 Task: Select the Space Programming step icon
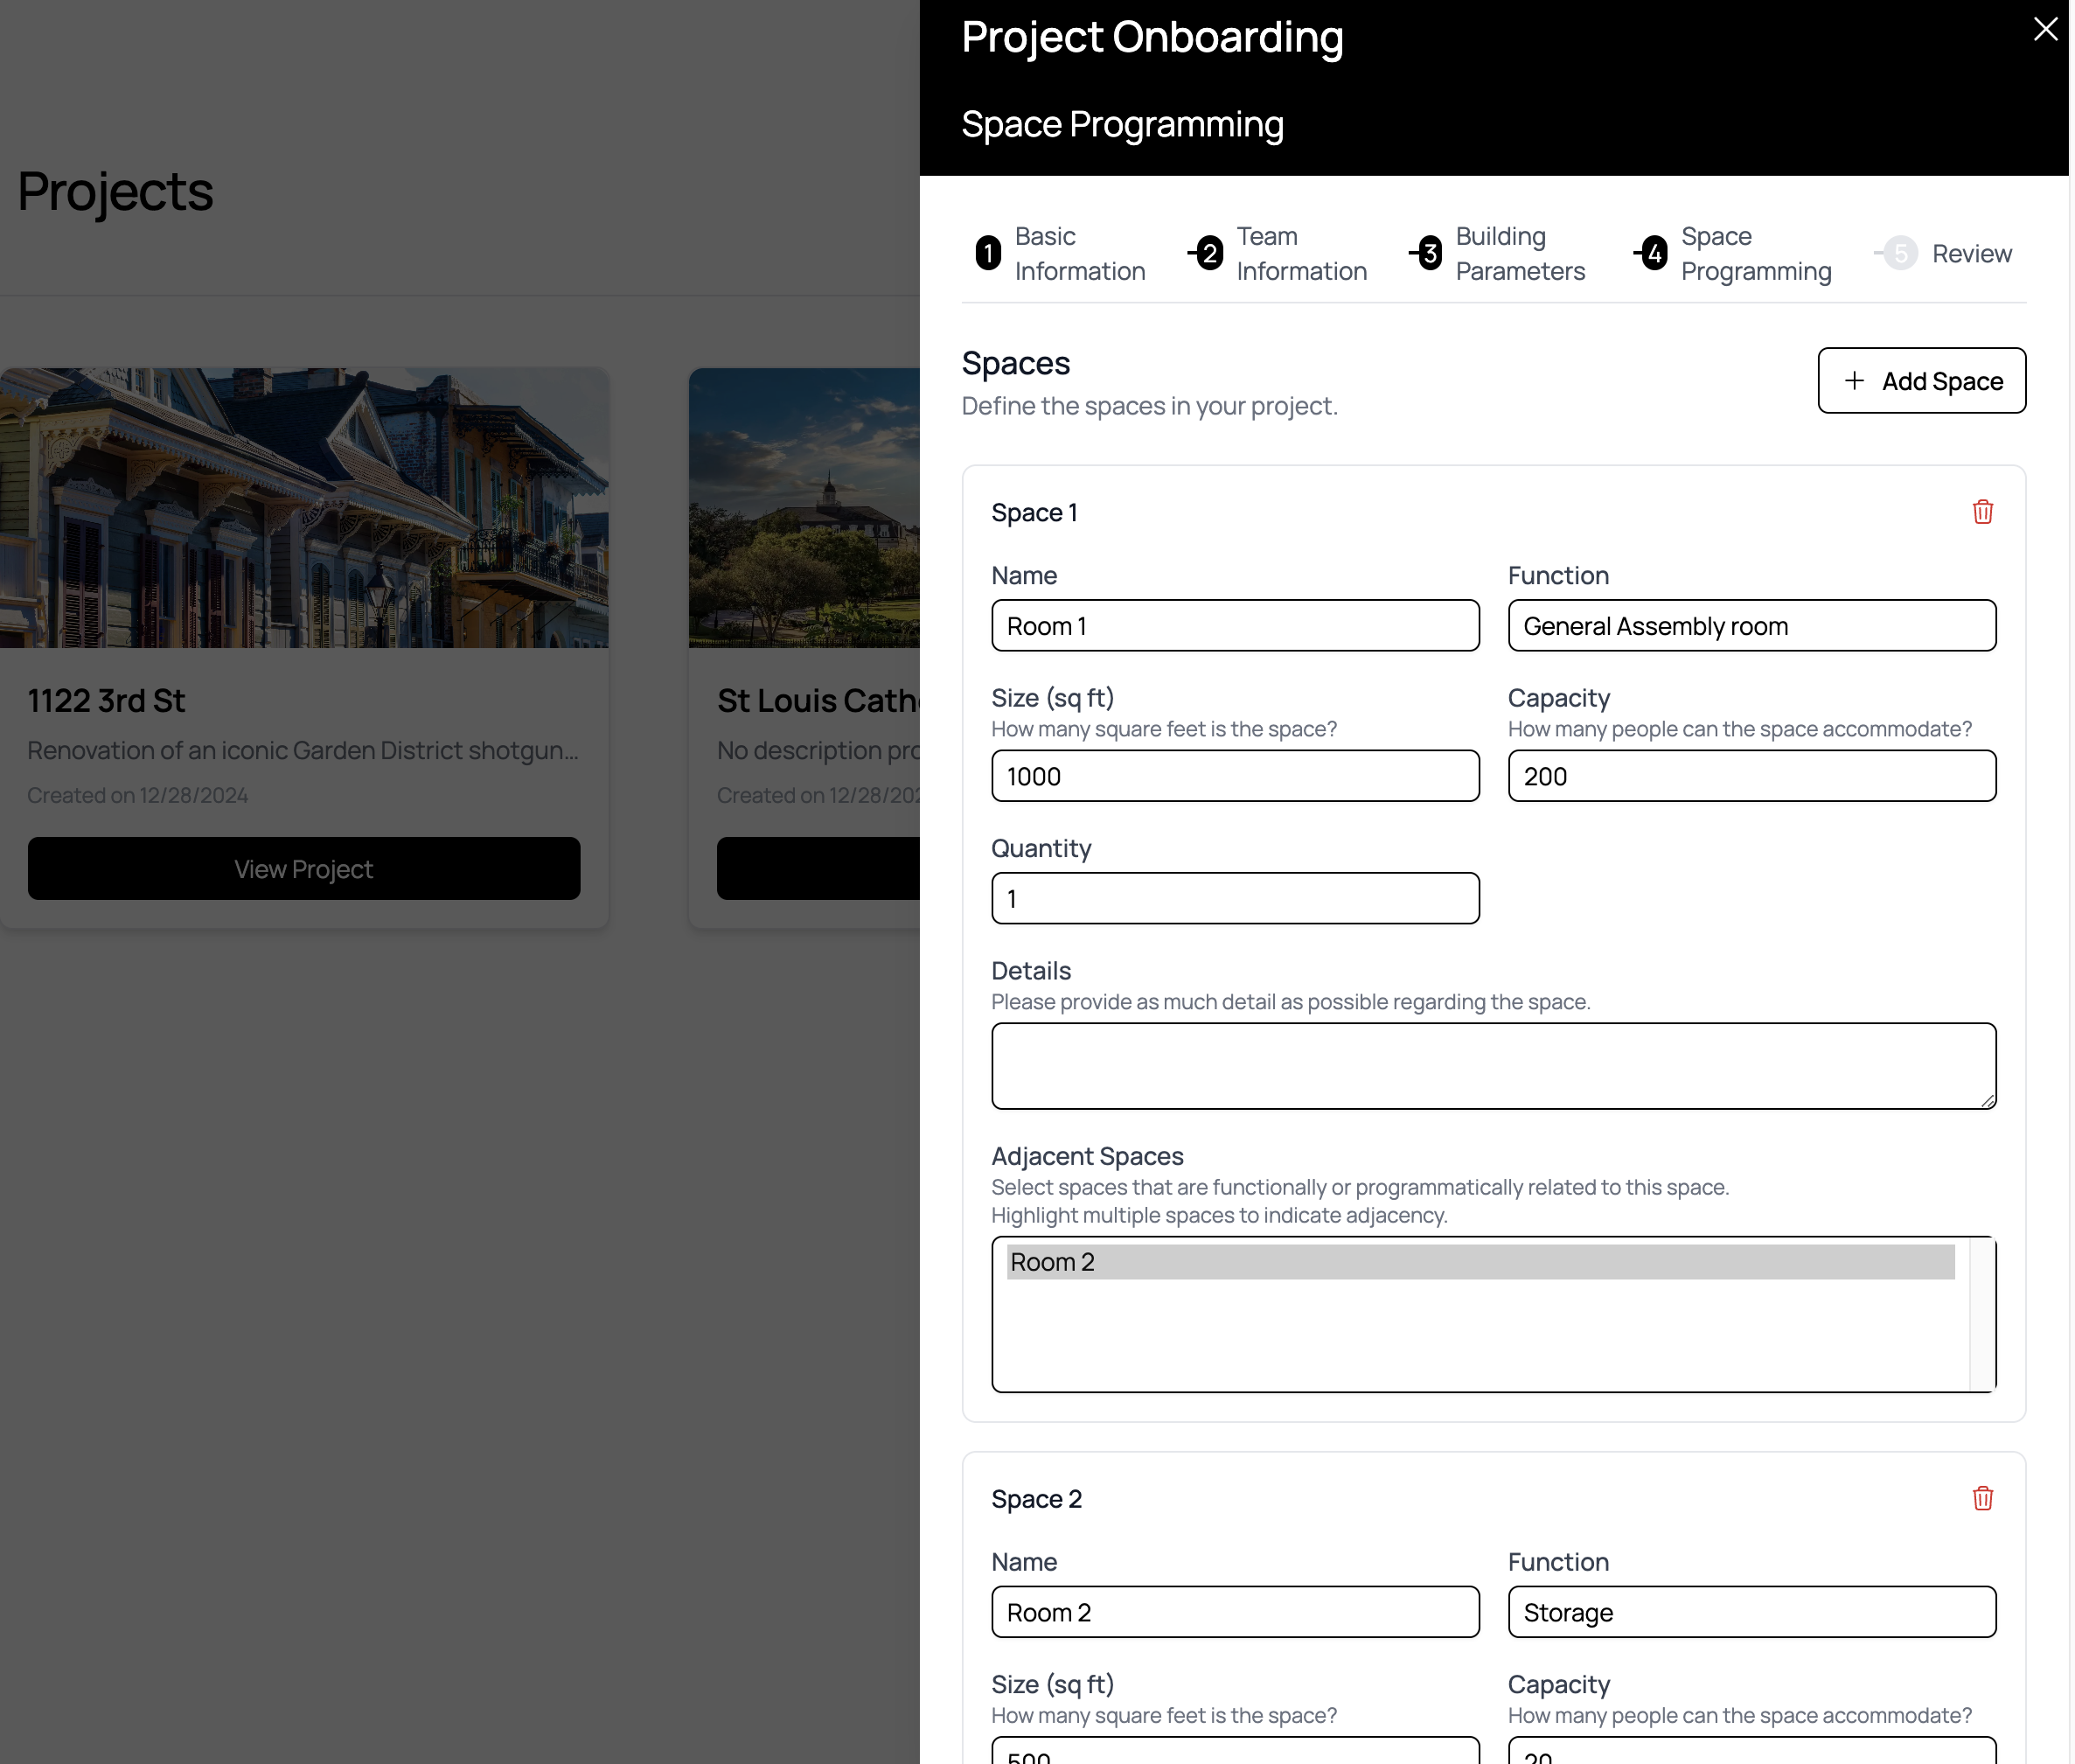[1654, 254]
